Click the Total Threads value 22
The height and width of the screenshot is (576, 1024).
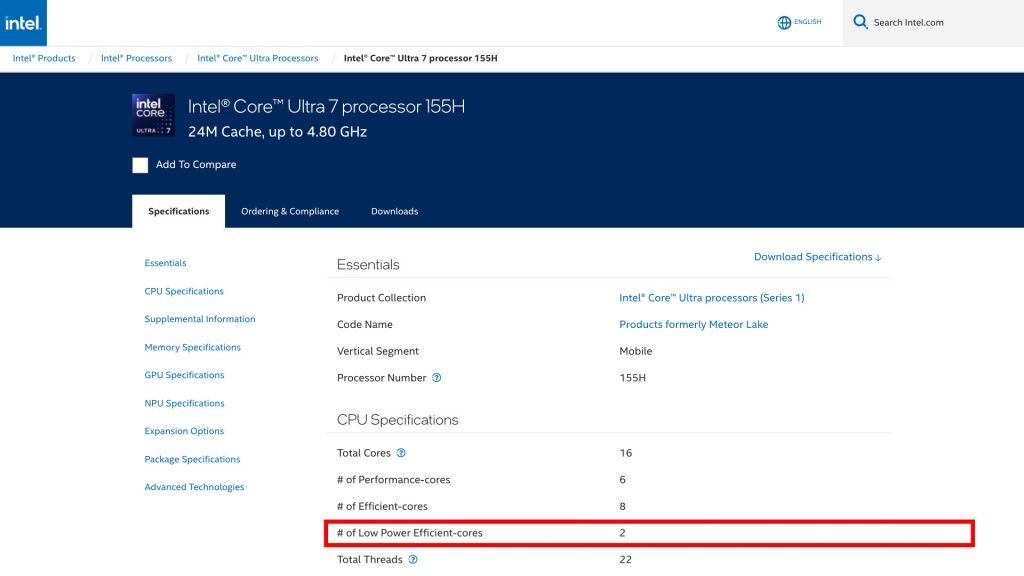(626, 560)
